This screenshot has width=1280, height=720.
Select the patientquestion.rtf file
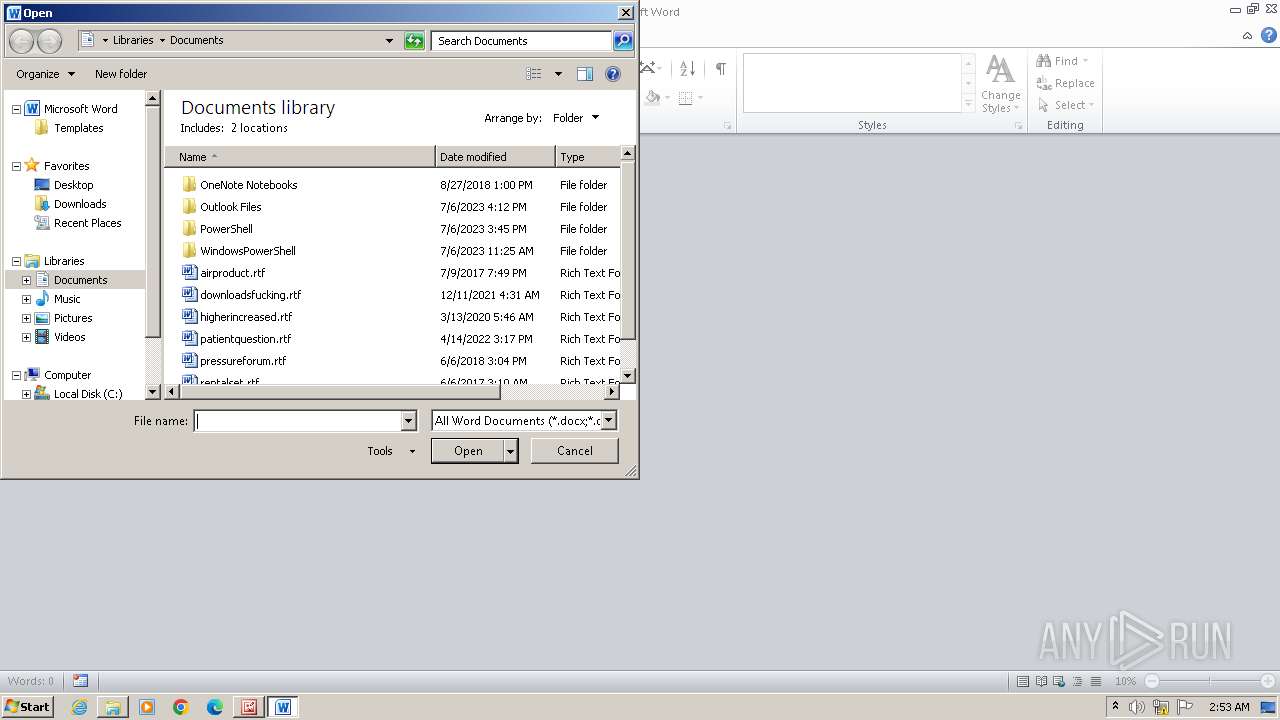point(245,339)
